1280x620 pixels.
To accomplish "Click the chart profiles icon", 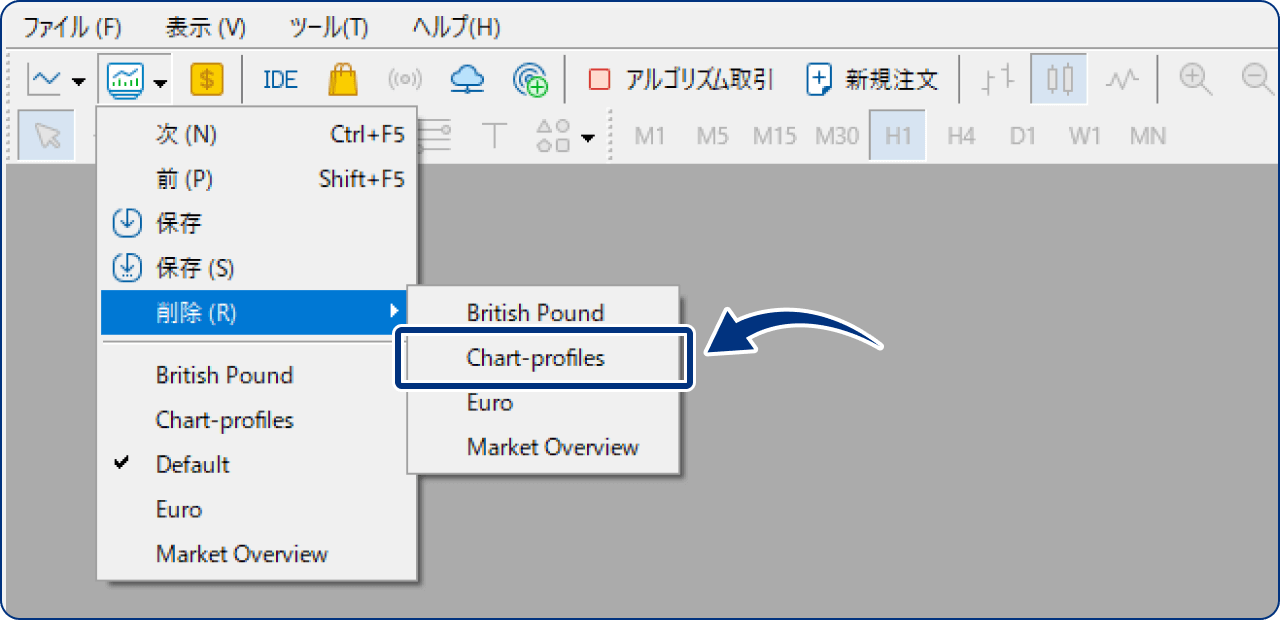I will [126, 79].
